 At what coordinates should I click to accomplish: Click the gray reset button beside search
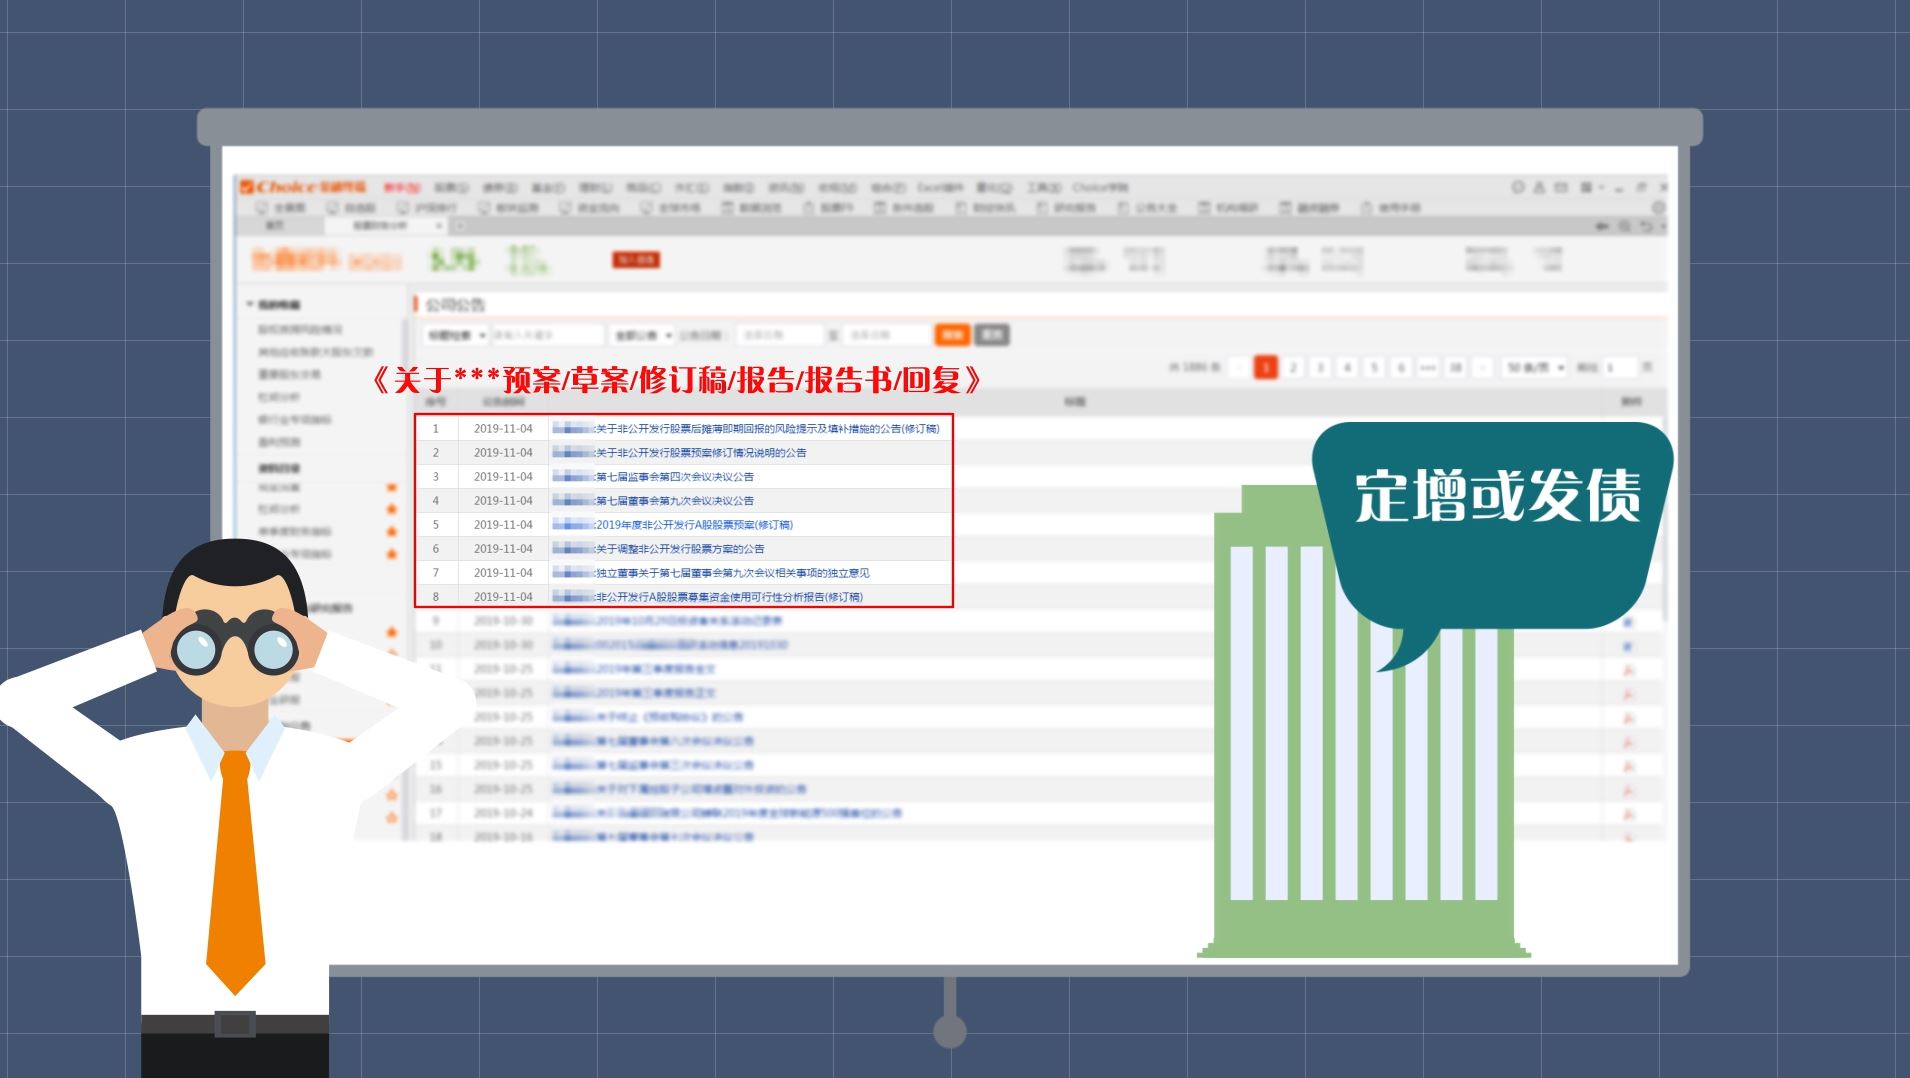(991, 335)
